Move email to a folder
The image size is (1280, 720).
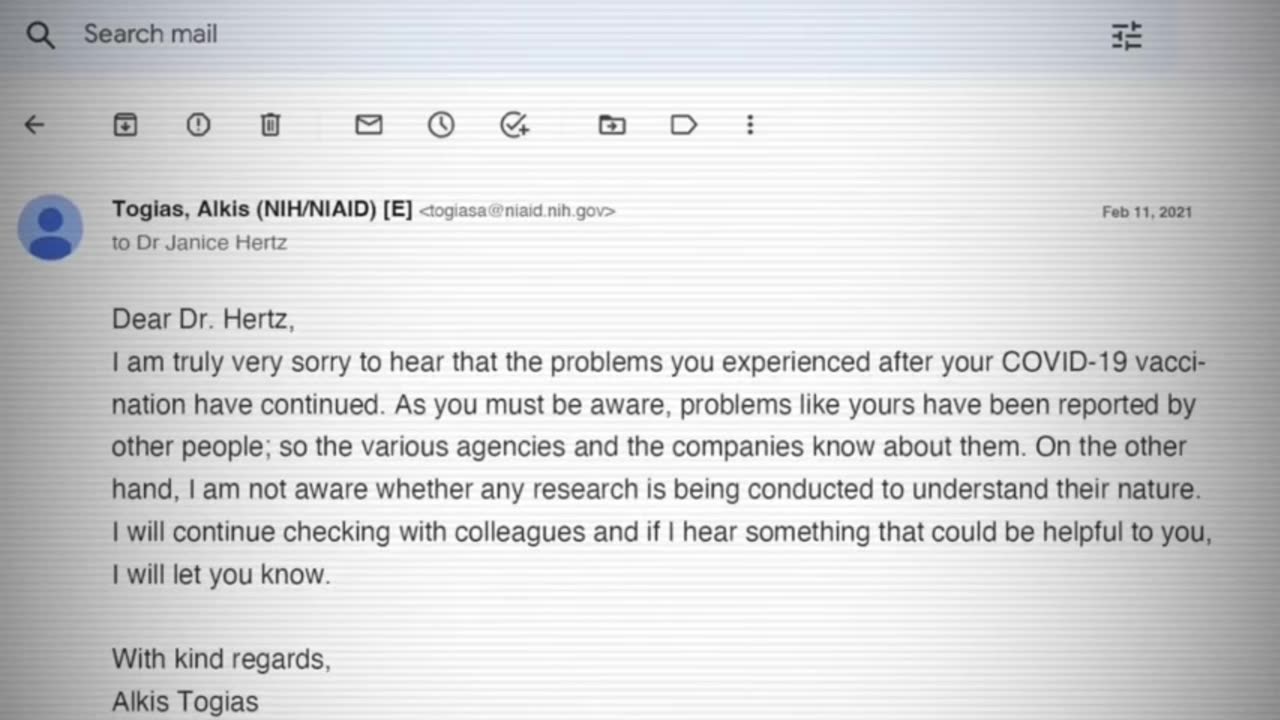(x=612, y=125)
